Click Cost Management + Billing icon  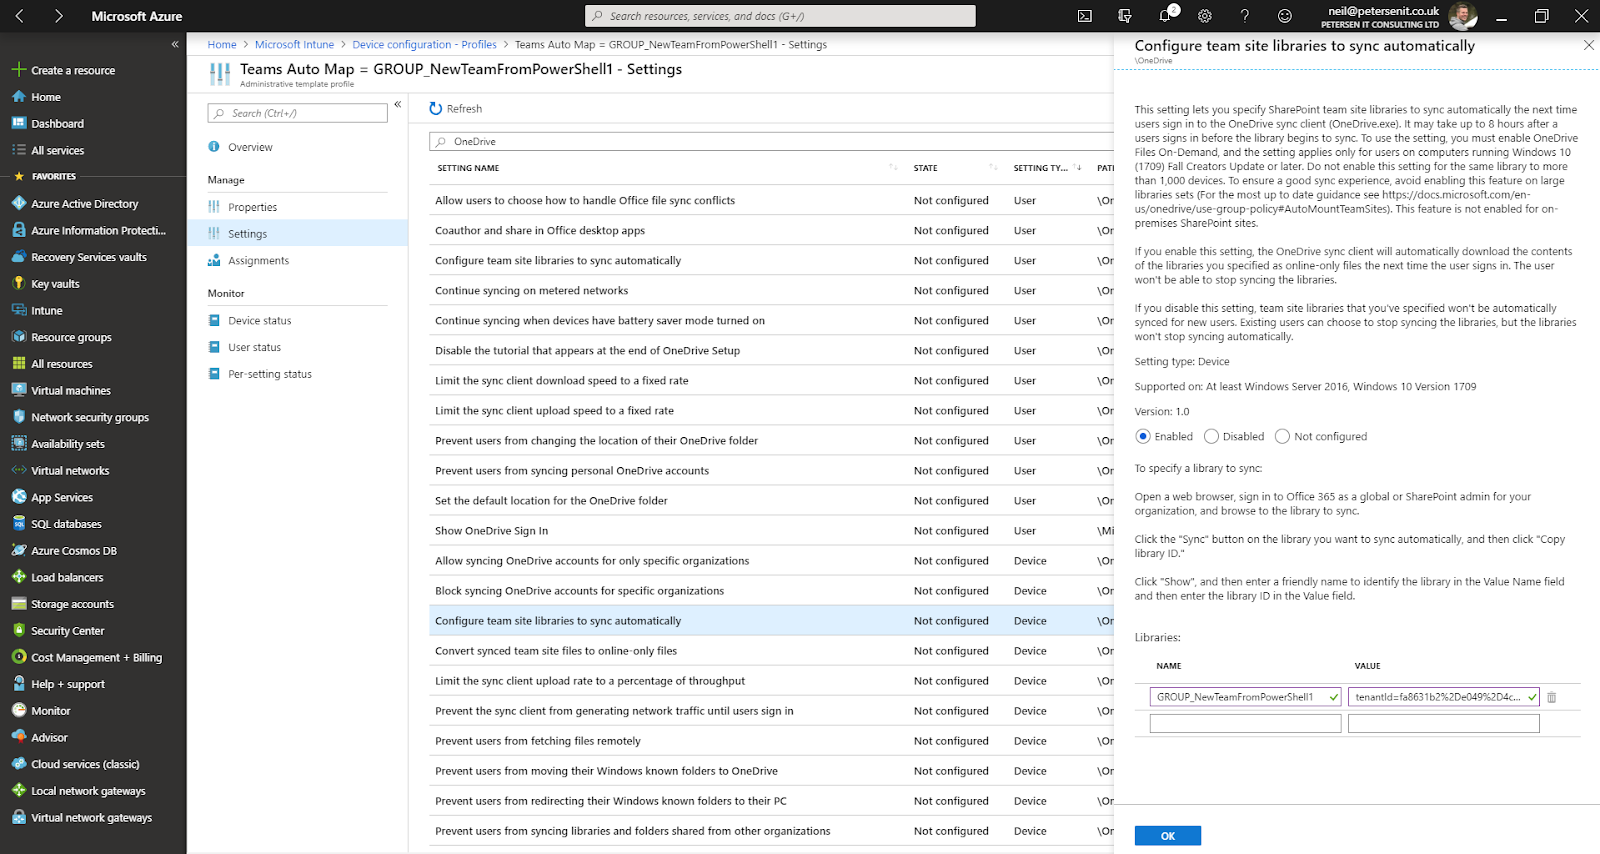click(x=18, y=657)
